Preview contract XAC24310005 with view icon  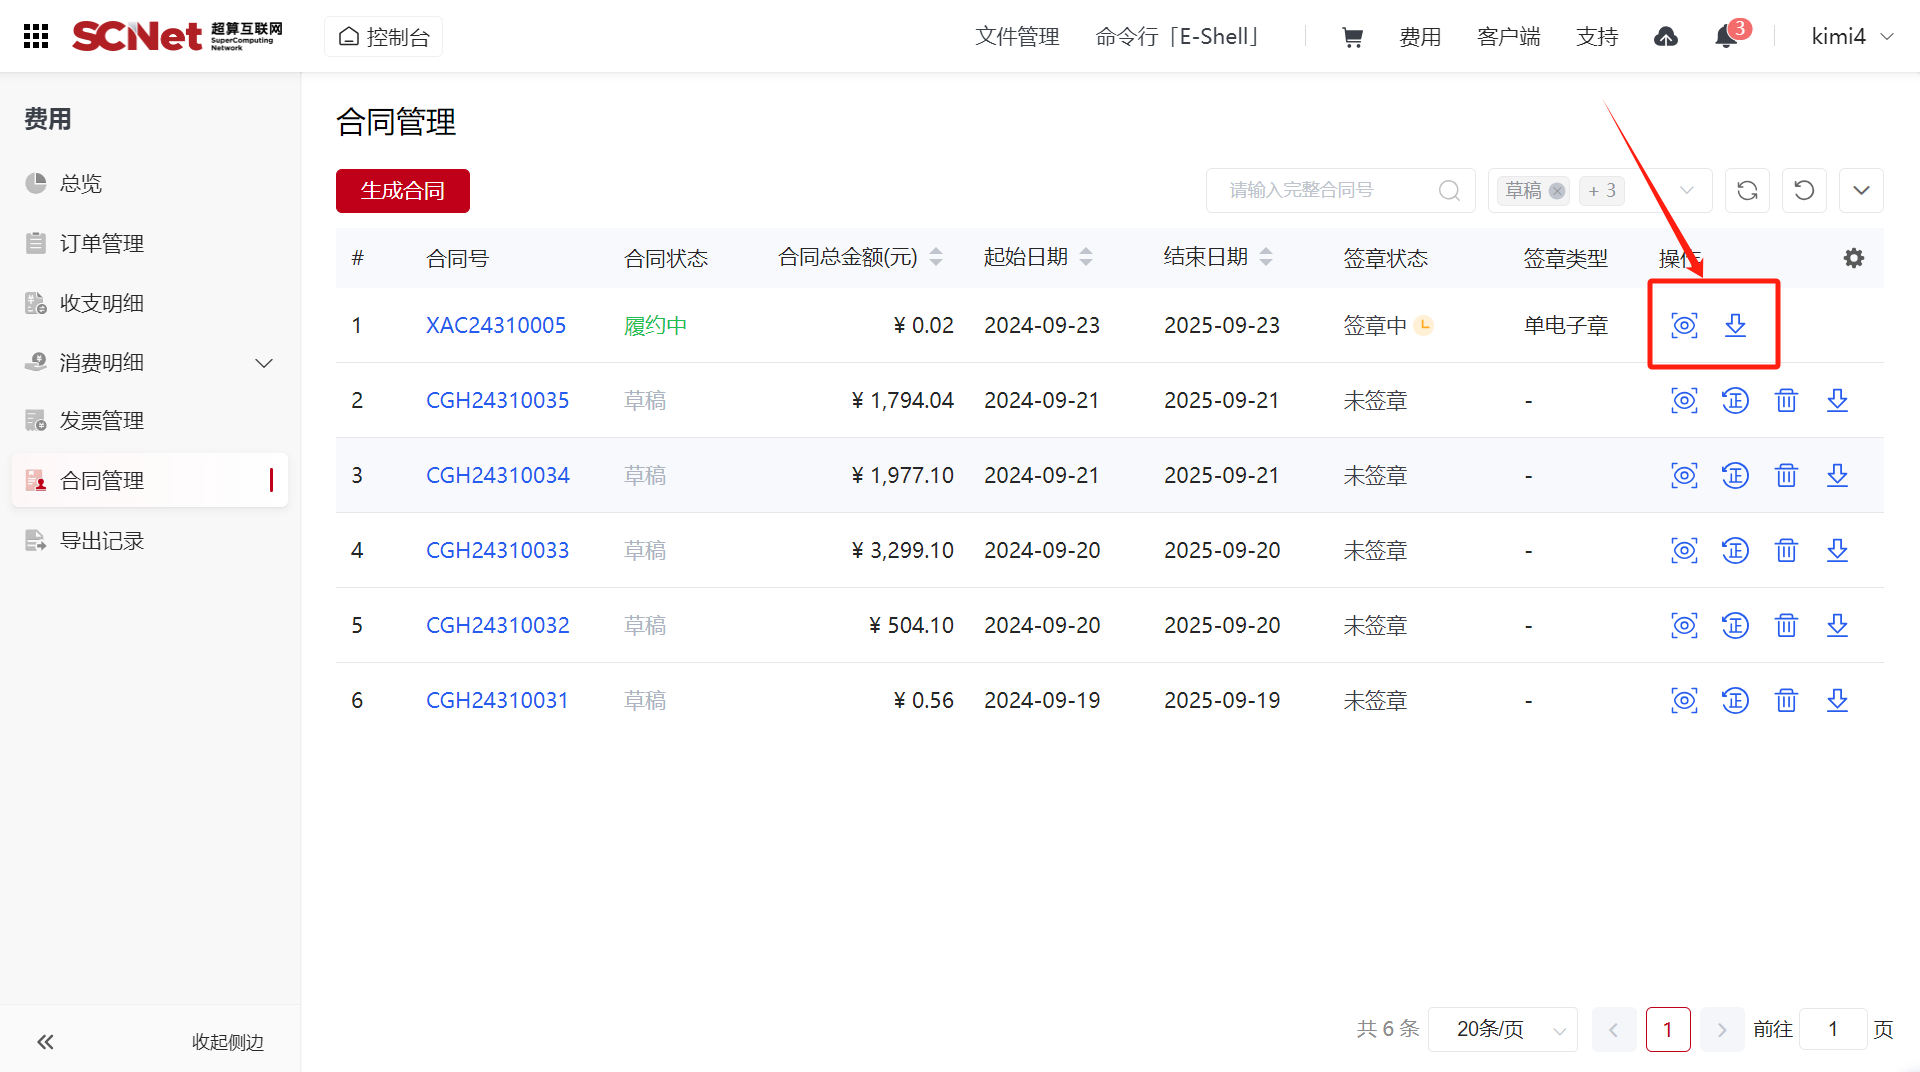point(1684,325)
